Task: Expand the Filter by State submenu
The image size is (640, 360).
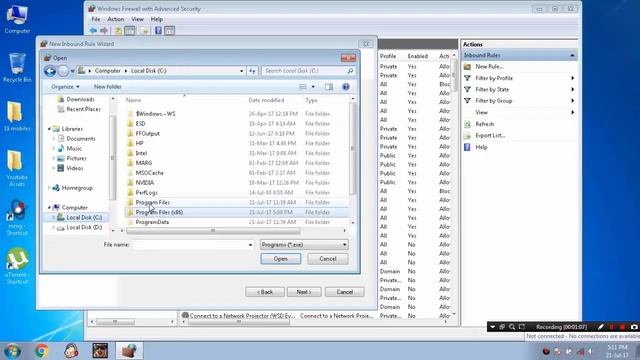Action: (x=573, y=89)
